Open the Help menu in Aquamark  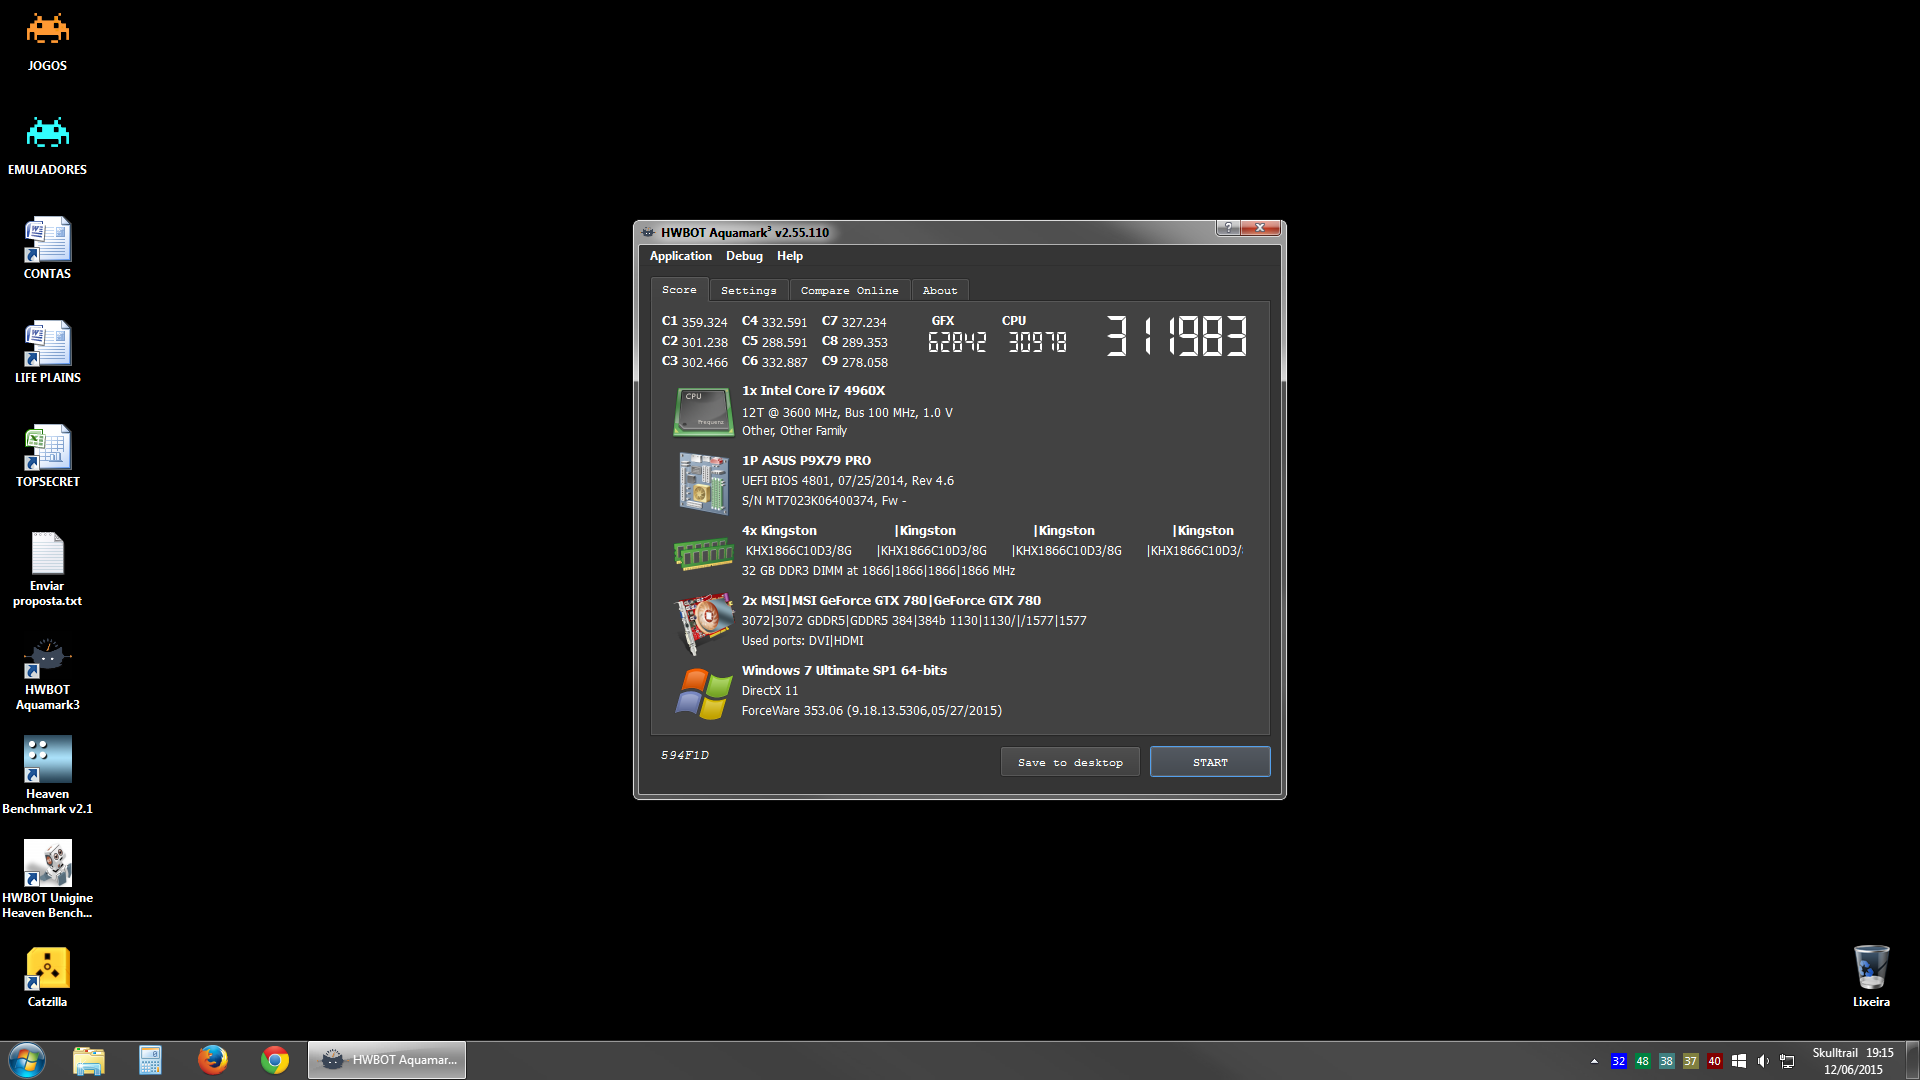[x=790, y=256]
